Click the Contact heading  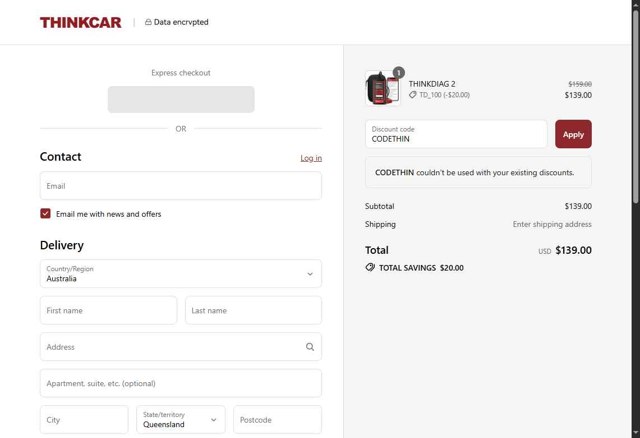tap(60, 157)
